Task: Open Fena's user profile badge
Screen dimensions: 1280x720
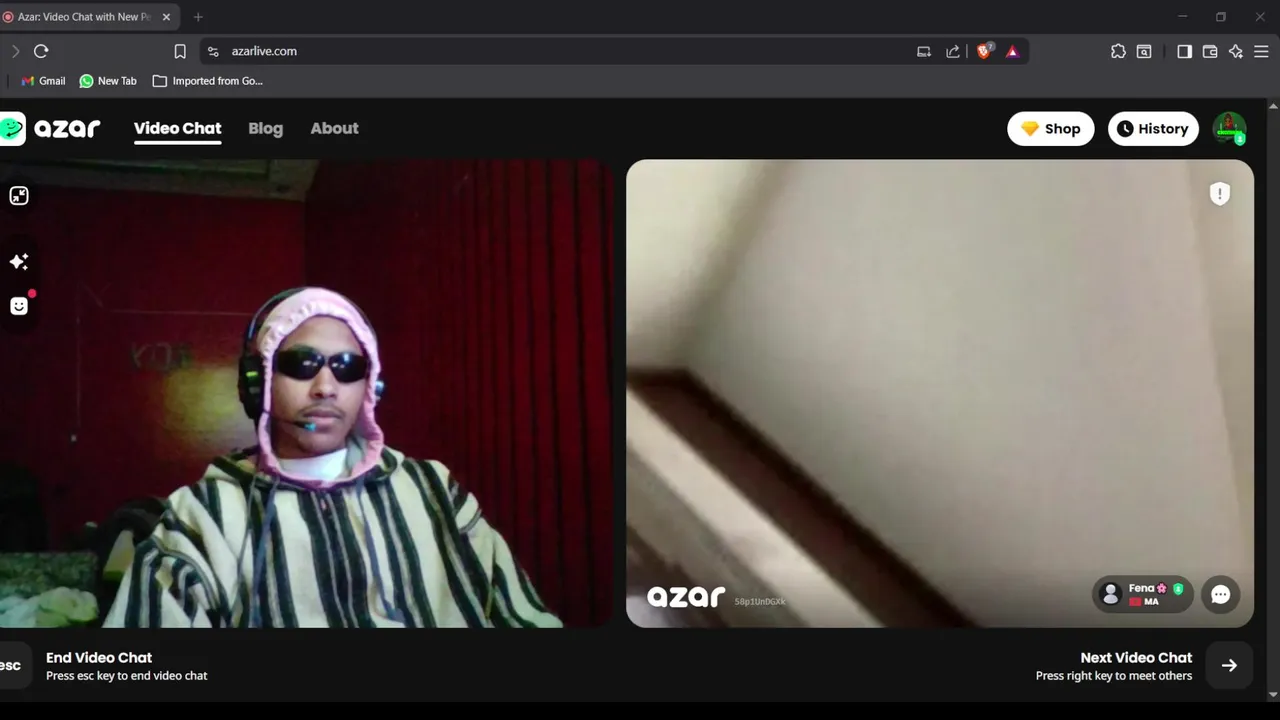Action: pos(1142,594)
